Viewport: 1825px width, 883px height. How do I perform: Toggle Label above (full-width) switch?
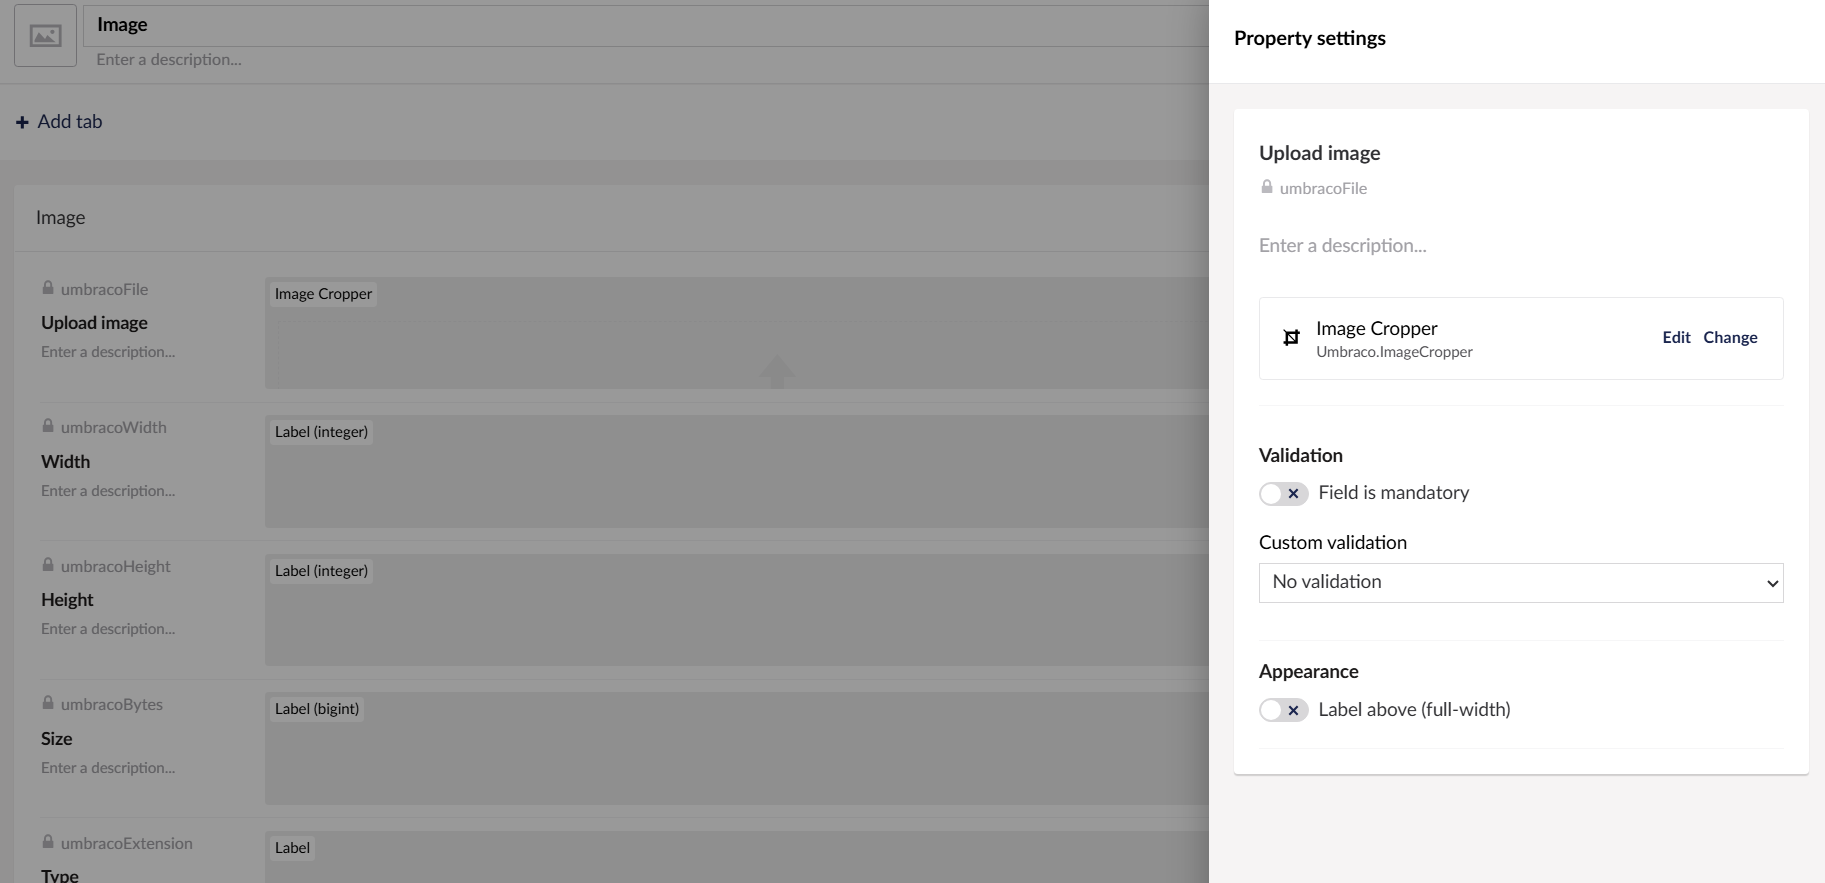pyautogui.click(x=1283, y=710)
